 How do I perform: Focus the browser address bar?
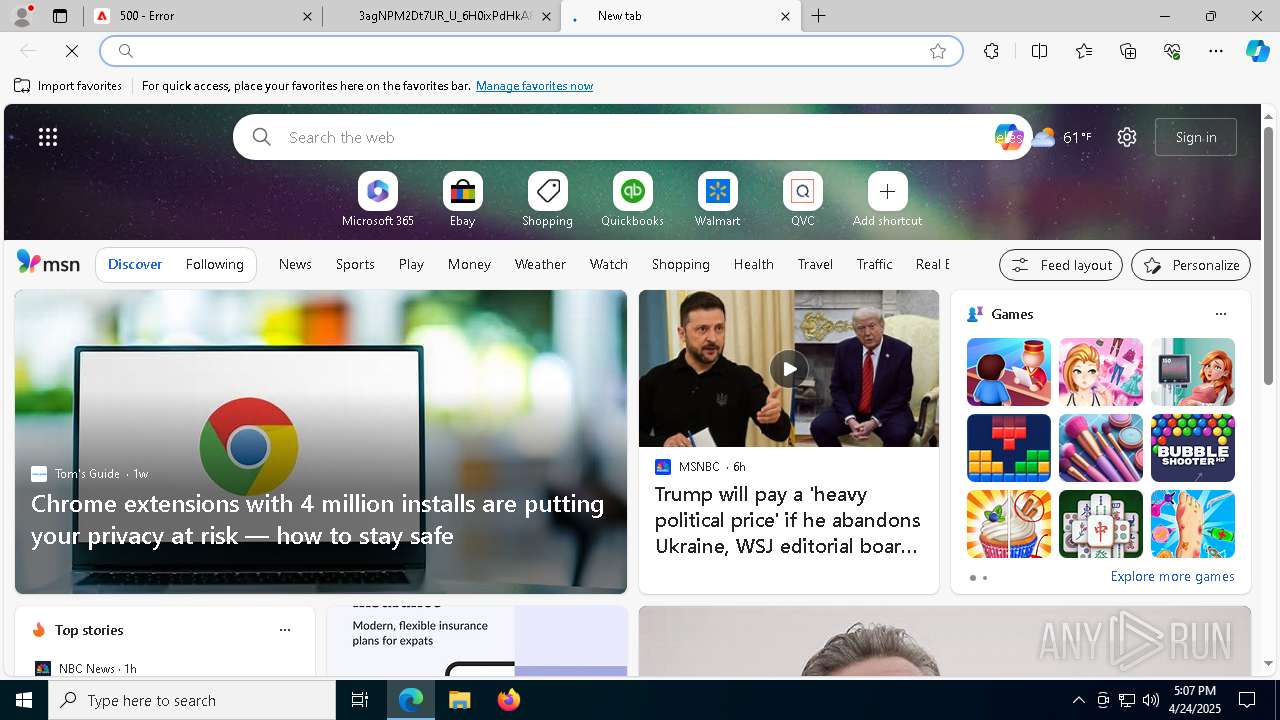coord(530,51)
